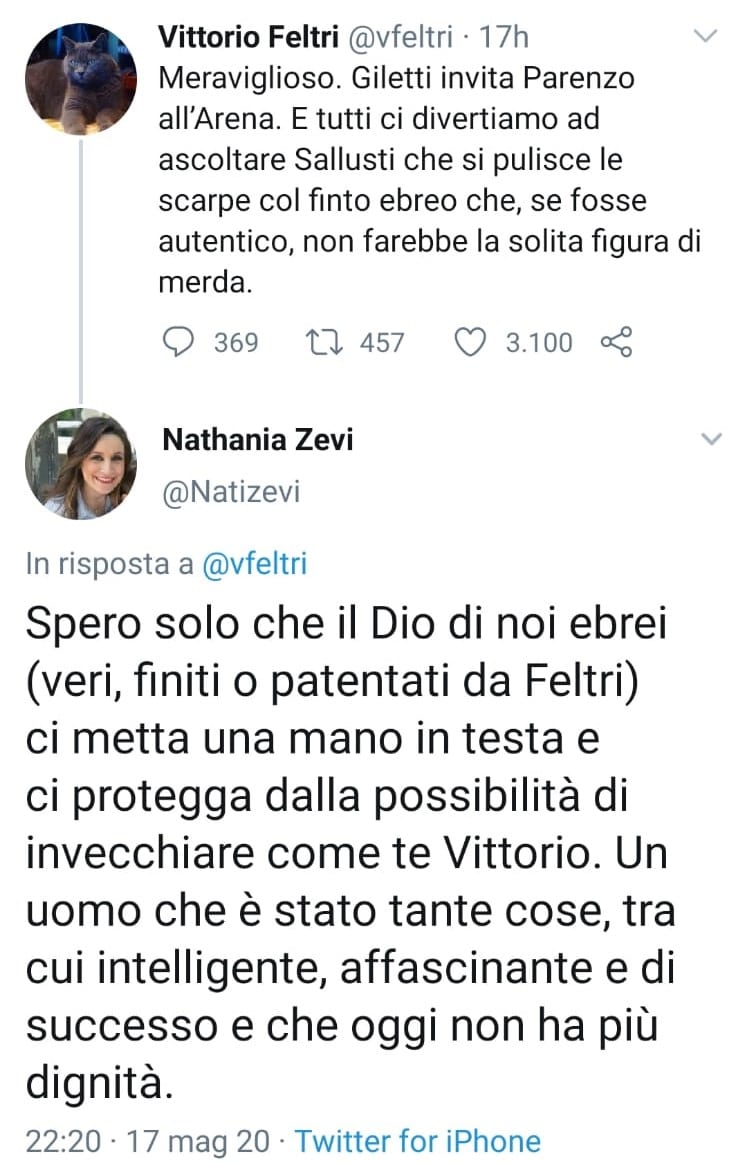Click the Twitter for iPhone source link

pos(417,1141)
